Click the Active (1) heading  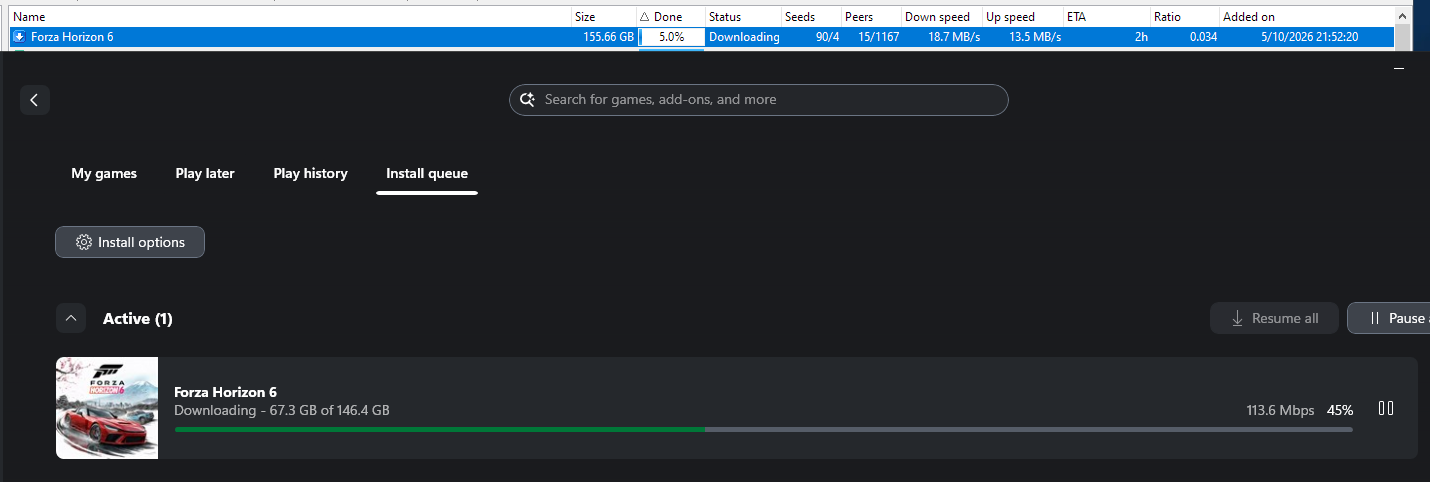138,319
